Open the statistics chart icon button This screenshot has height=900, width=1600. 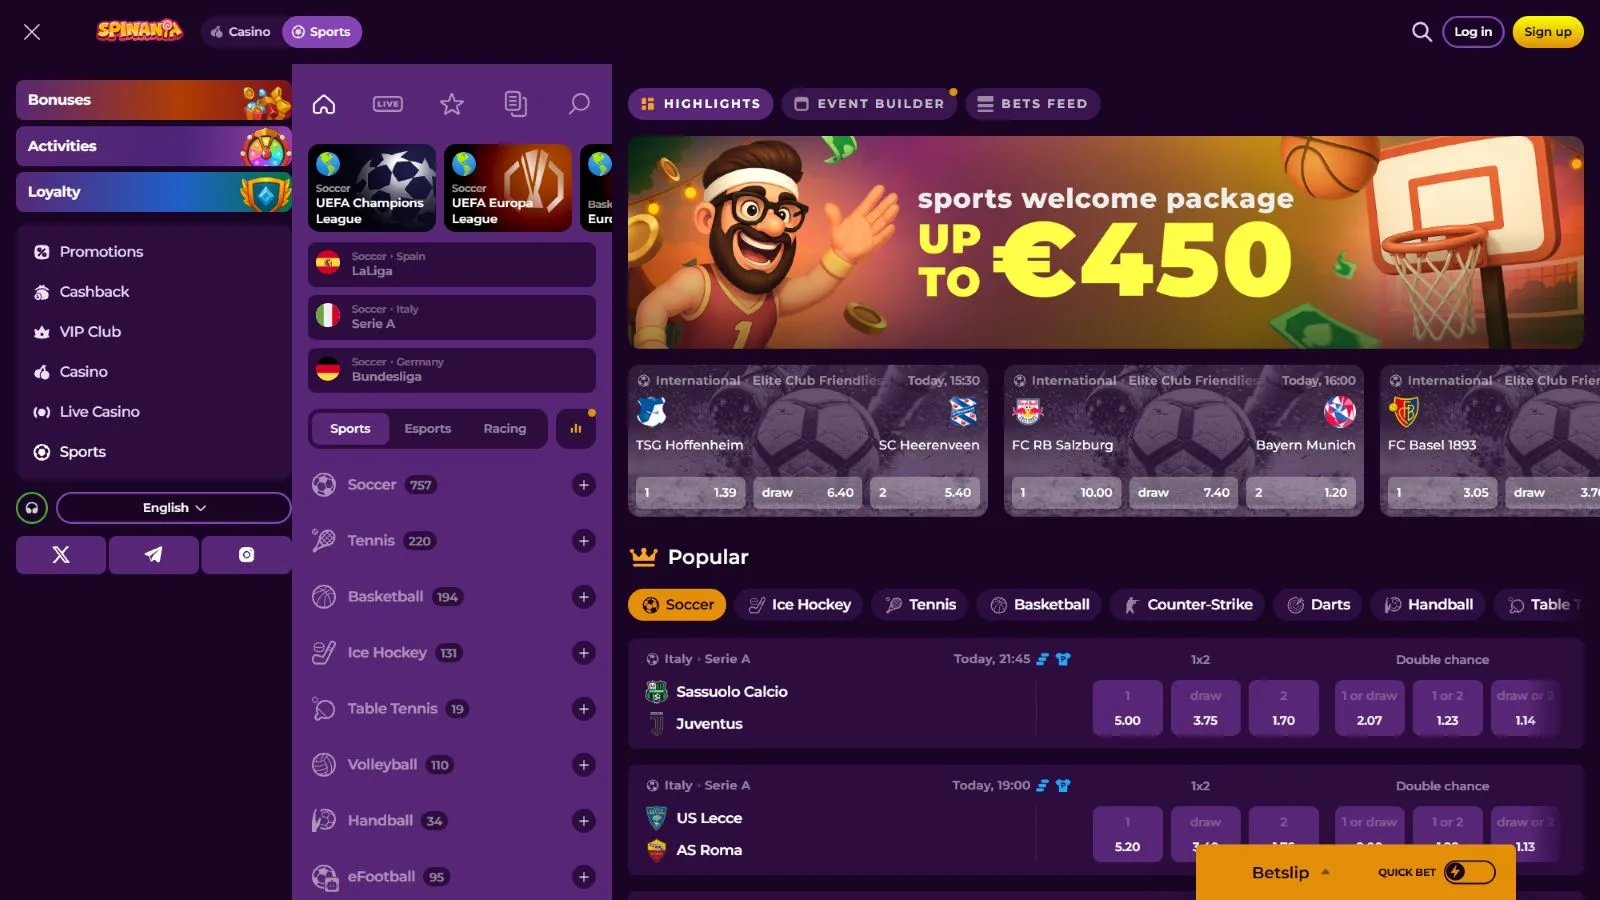[x=576, y=429]
